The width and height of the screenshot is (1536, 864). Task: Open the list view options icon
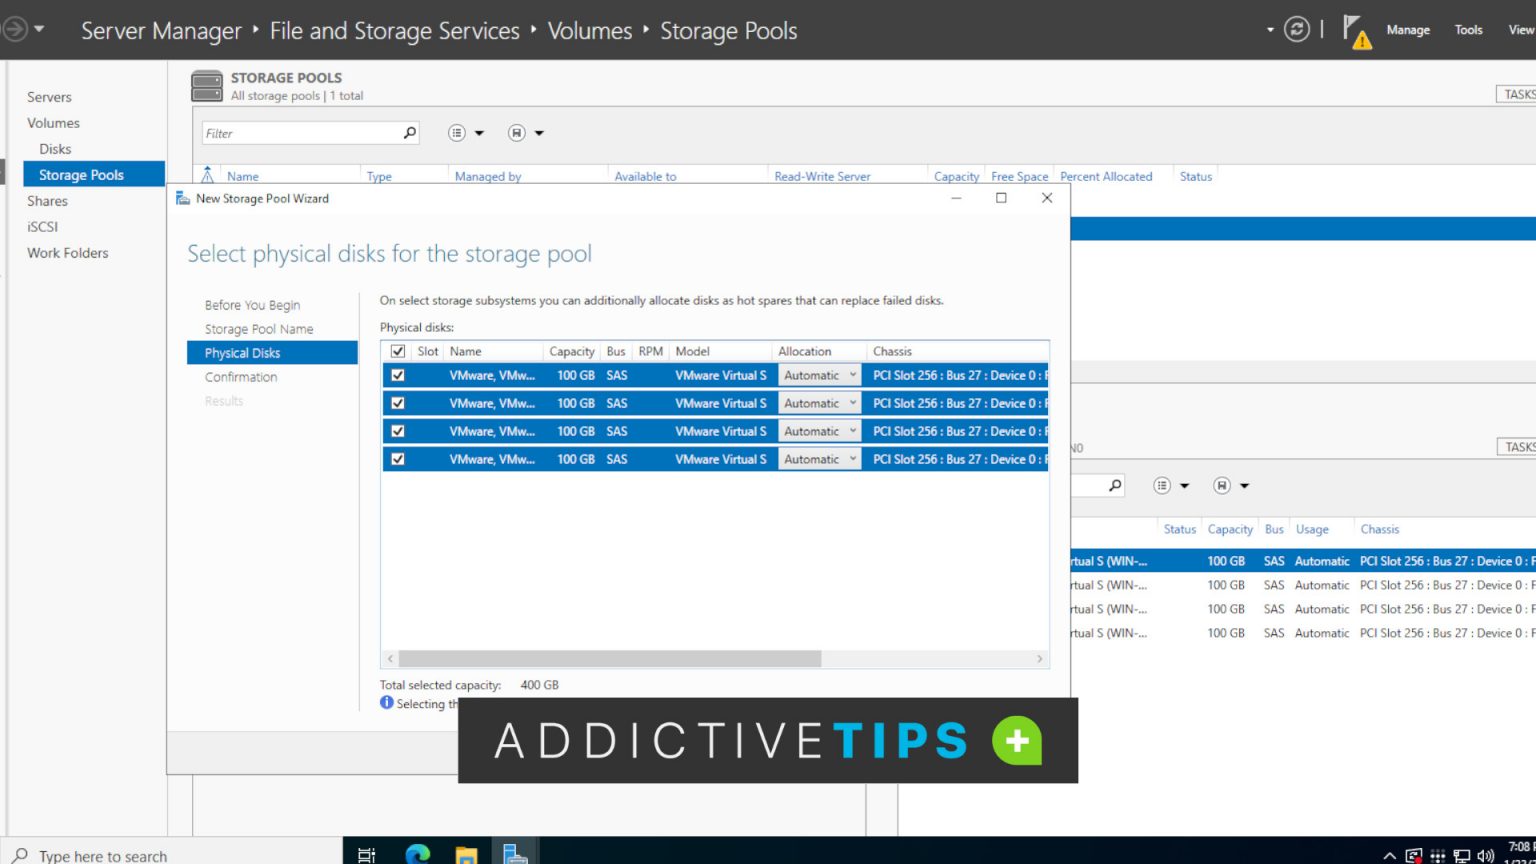tap(457, 132)
